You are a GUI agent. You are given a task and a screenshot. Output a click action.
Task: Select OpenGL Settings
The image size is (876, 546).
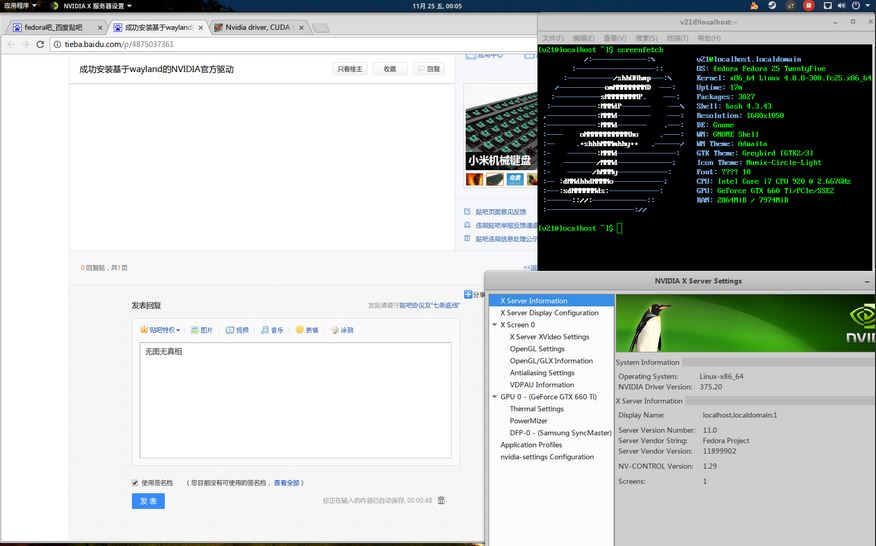(537, 349)
